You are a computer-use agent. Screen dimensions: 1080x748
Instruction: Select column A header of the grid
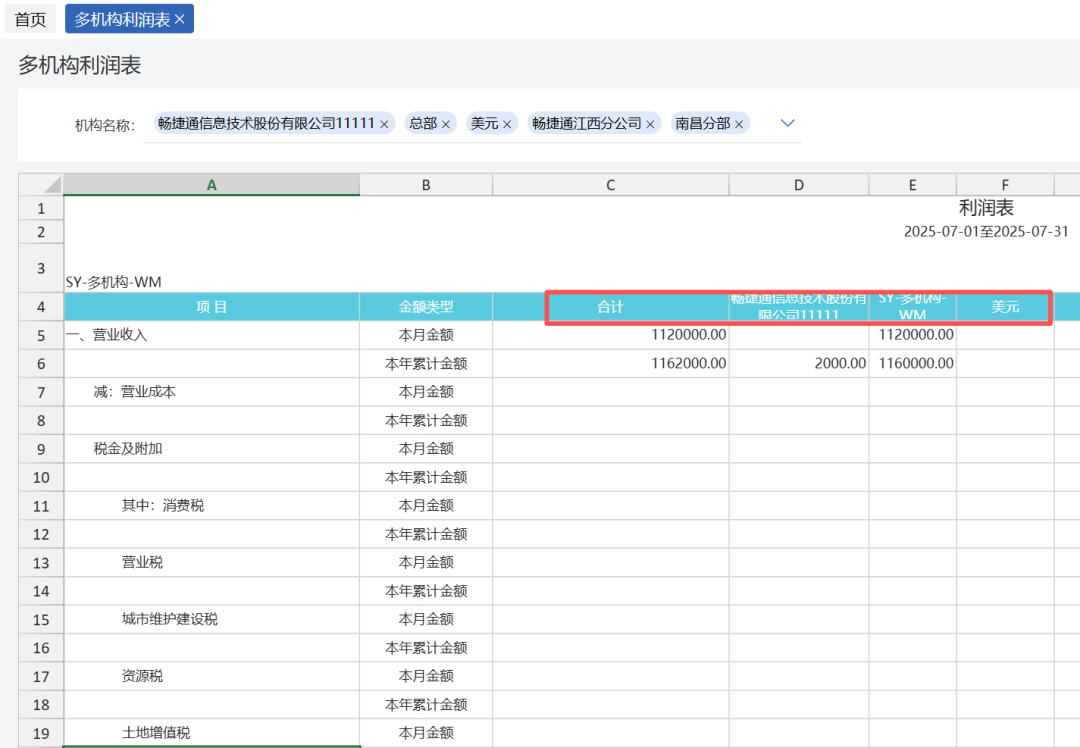[x=210, y=184]
